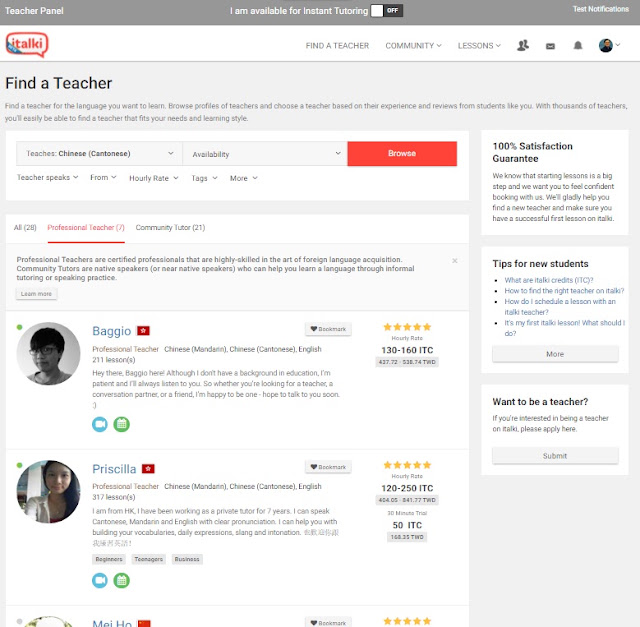Expand the Teacher speaks filter
This screenshot has width=640, height=627.
point(47,178)
